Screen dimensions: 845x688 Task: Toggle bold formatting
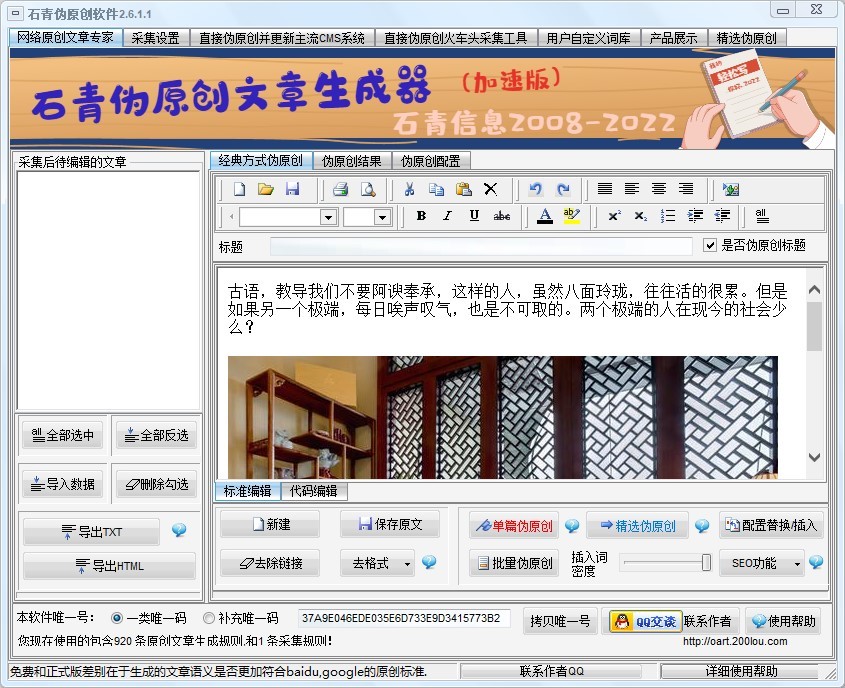click(x=421, y=216)
